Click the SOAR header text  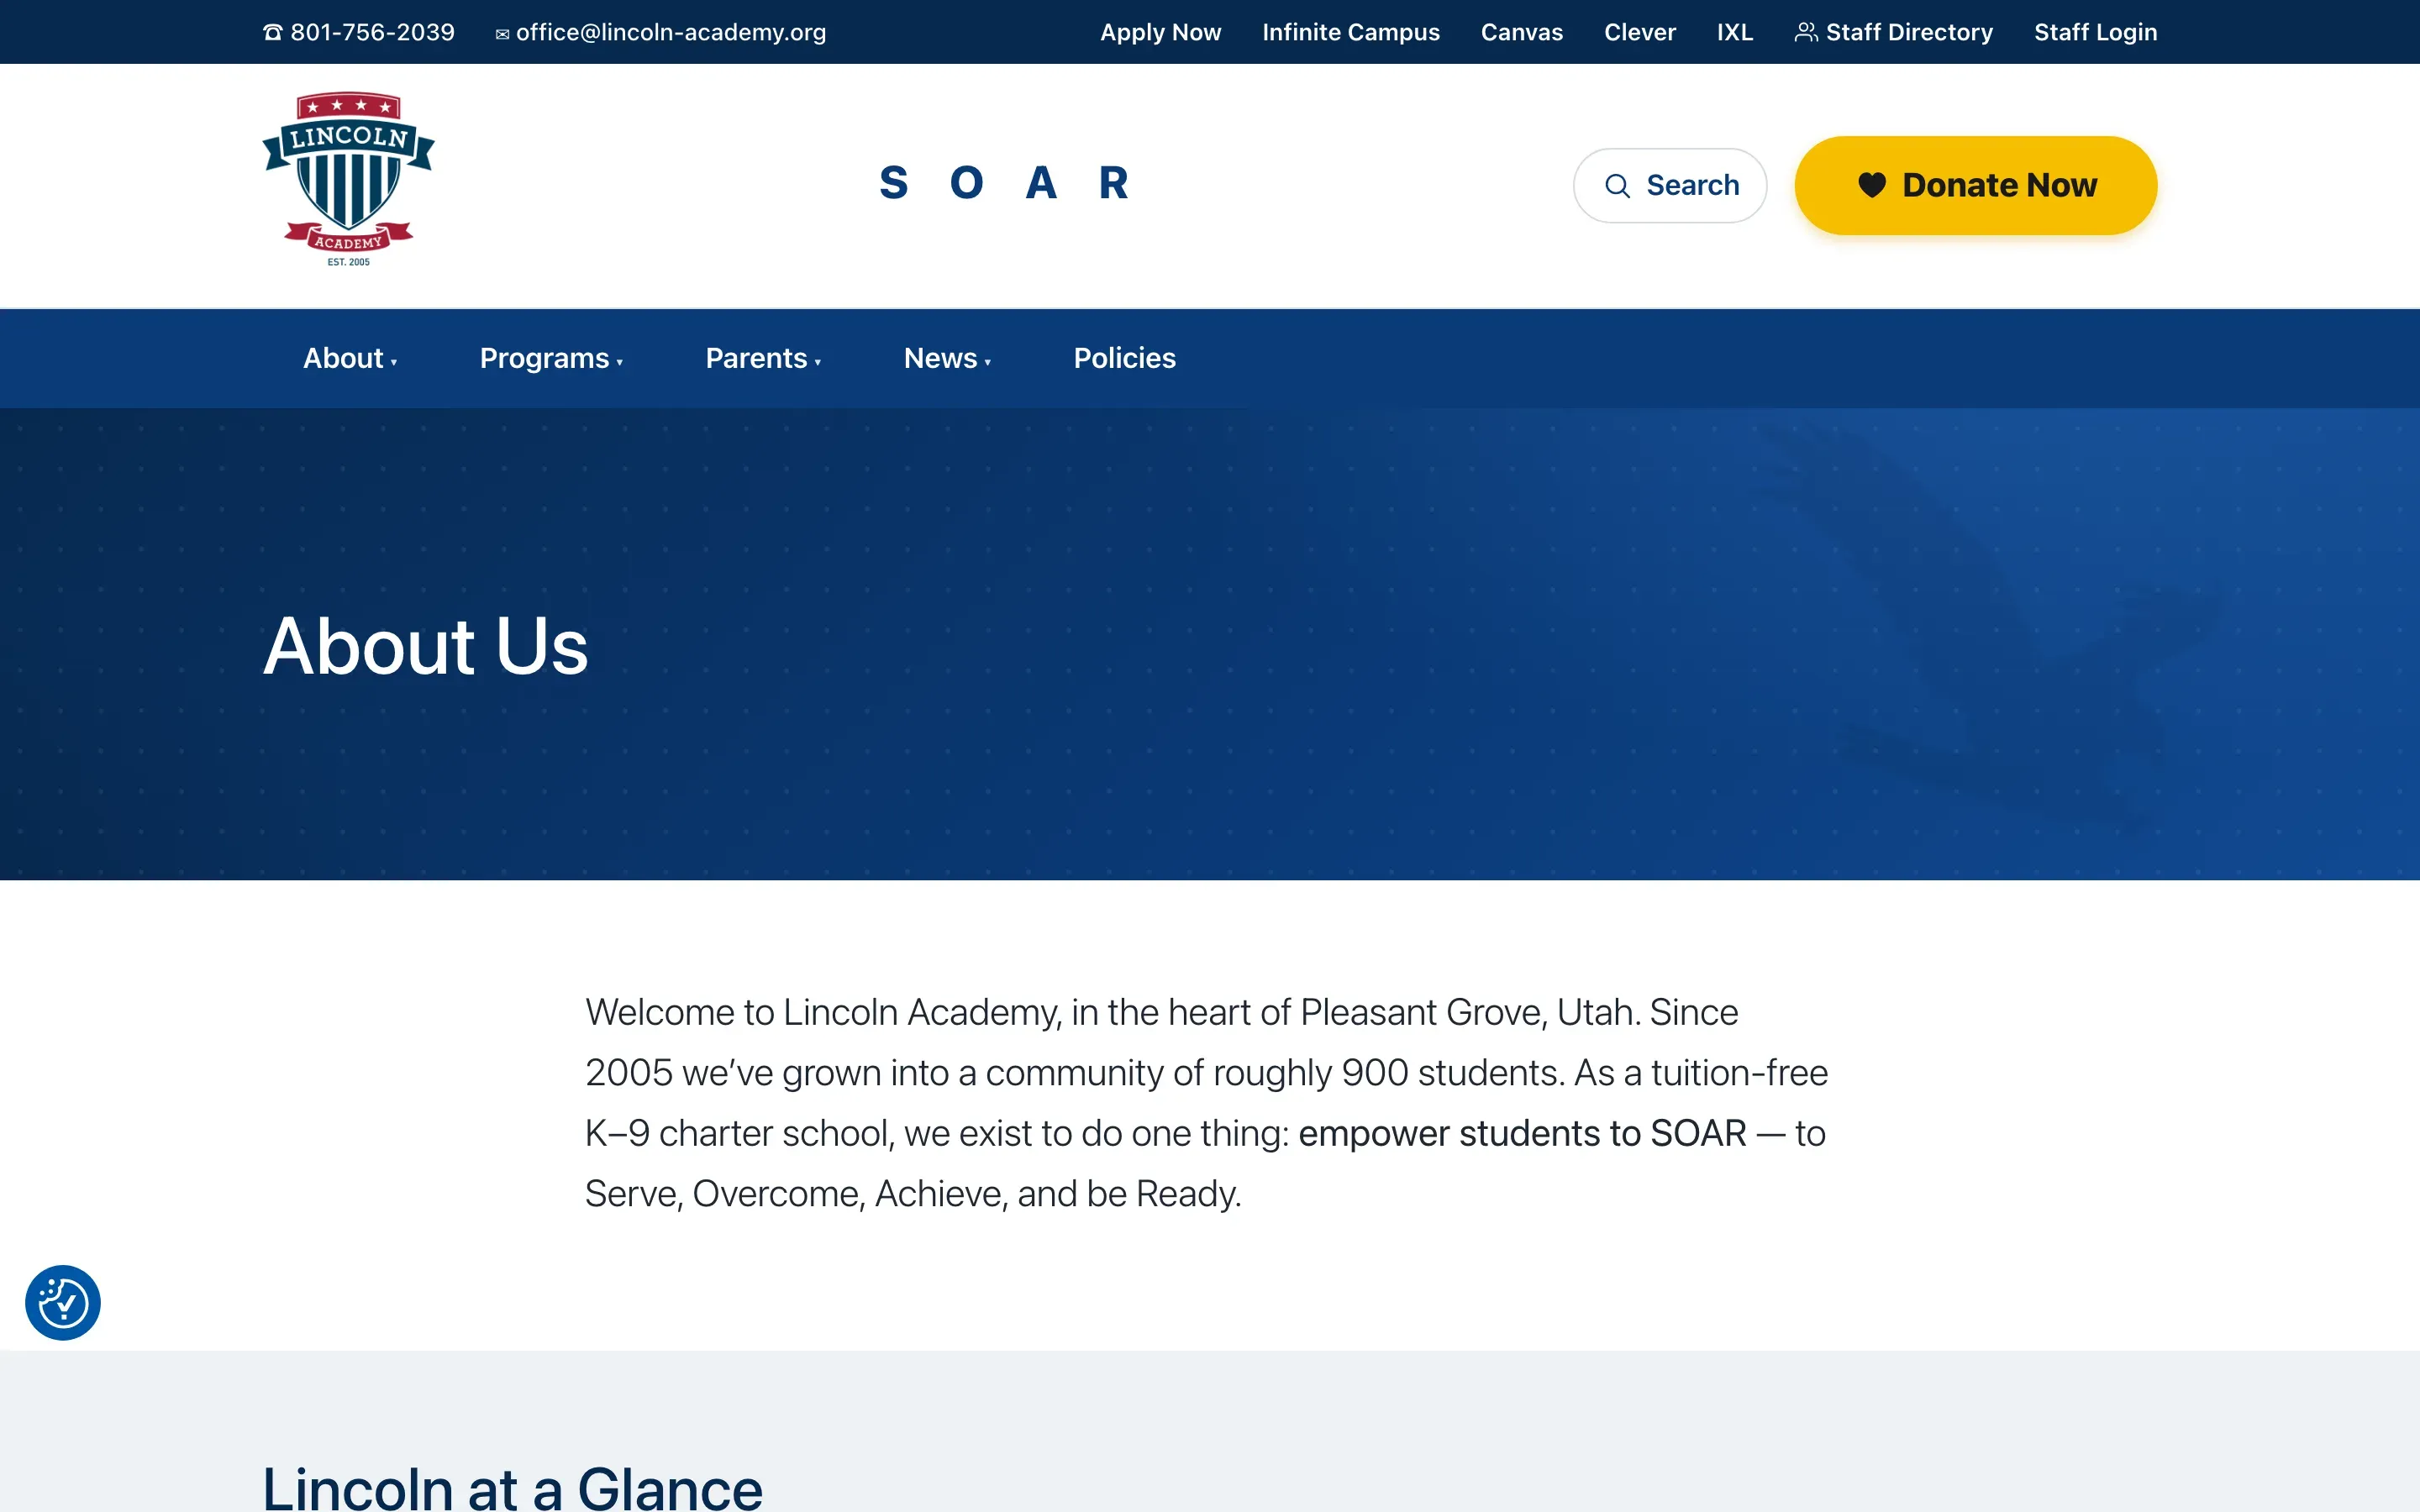coord(1004,183)
